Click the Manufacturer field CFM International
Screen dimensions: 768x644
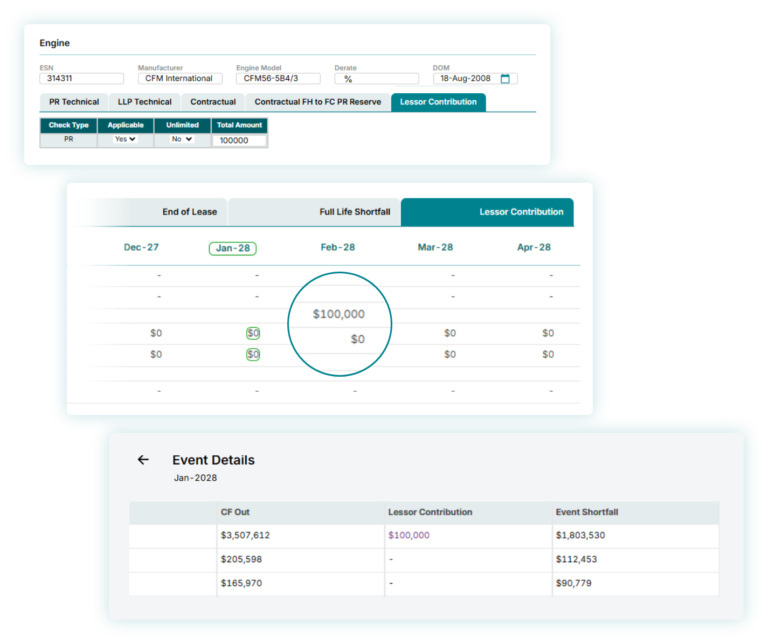[x=180, y=78]
